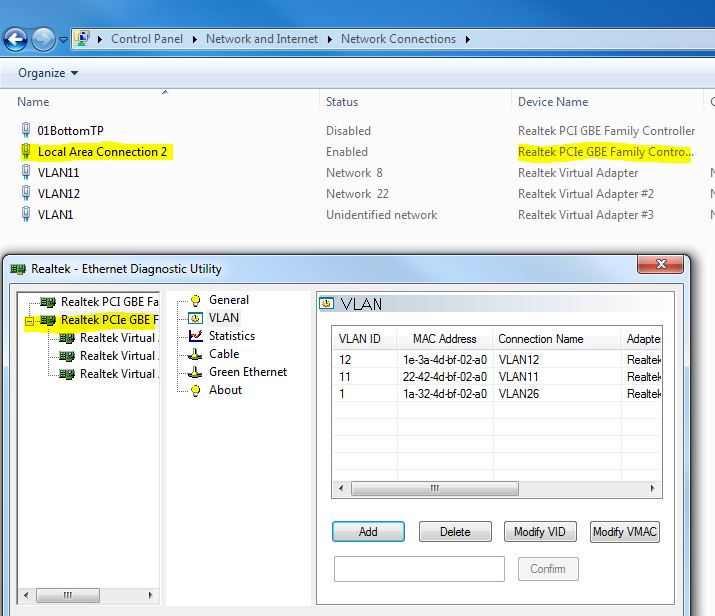Click Network and Internet breadcrumb
Screen dimensions: 715x616
262,39
